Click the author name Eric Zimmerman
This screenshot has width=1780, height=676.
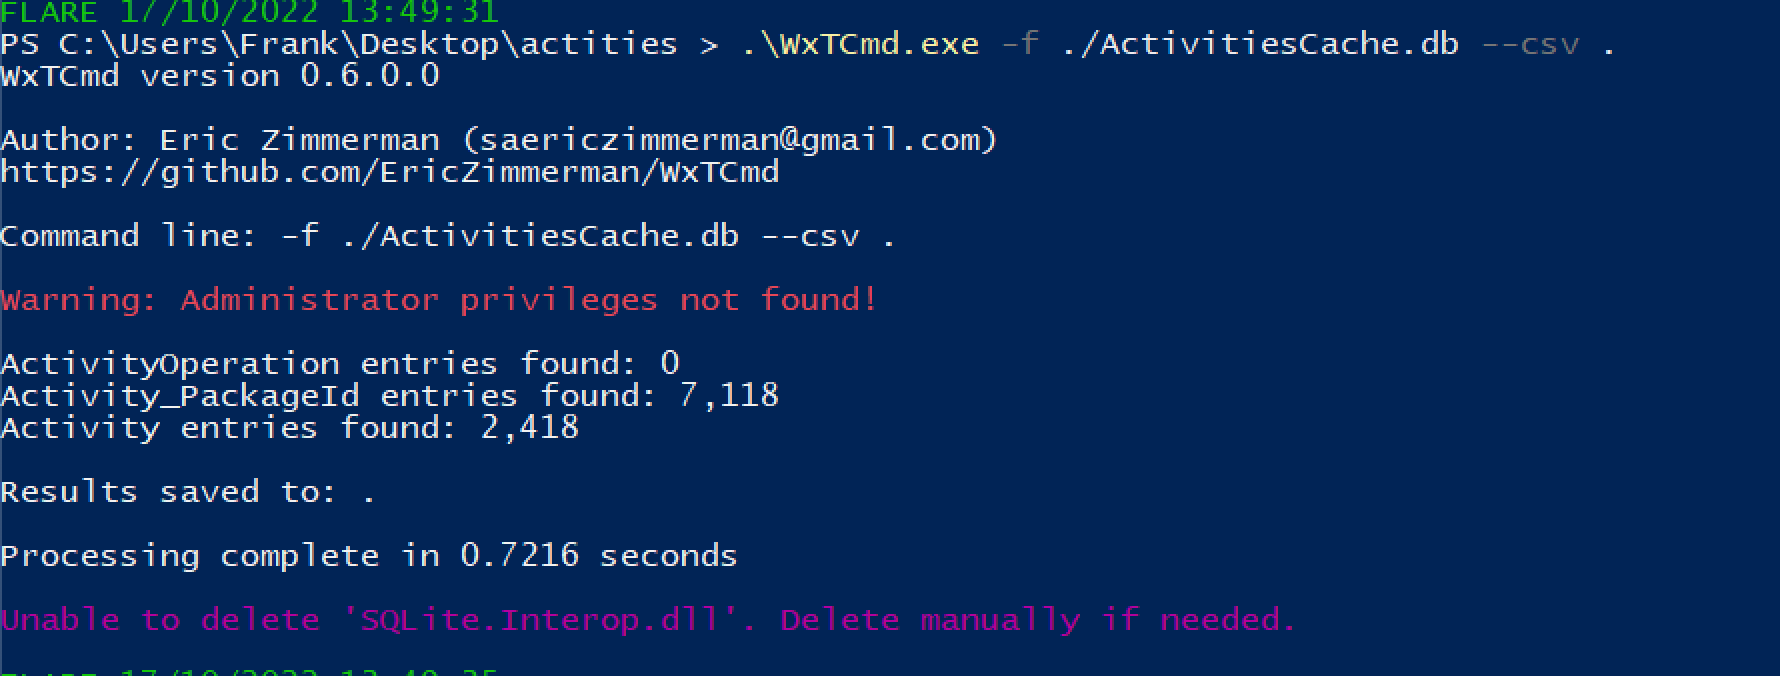pyautogui.click(x=299, y=140)
